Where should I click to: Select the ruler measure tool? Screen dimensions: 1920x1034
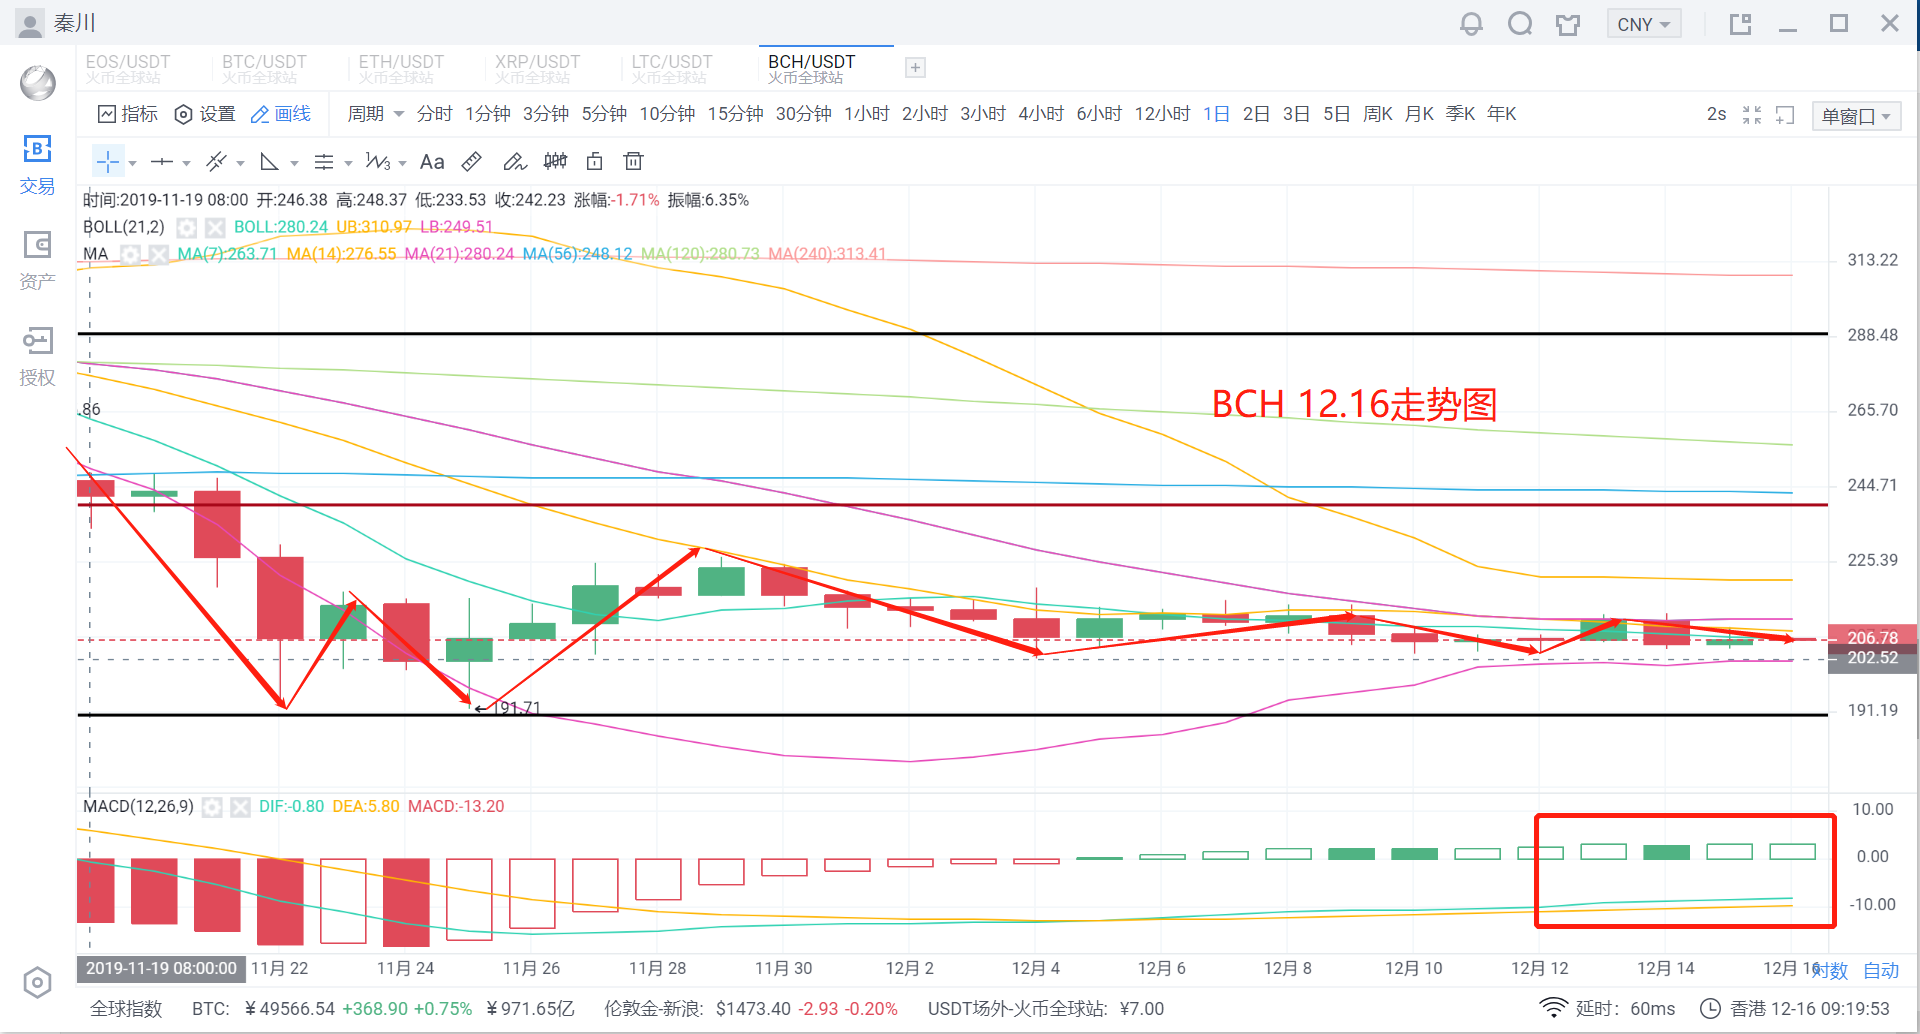tap(472, 161)
